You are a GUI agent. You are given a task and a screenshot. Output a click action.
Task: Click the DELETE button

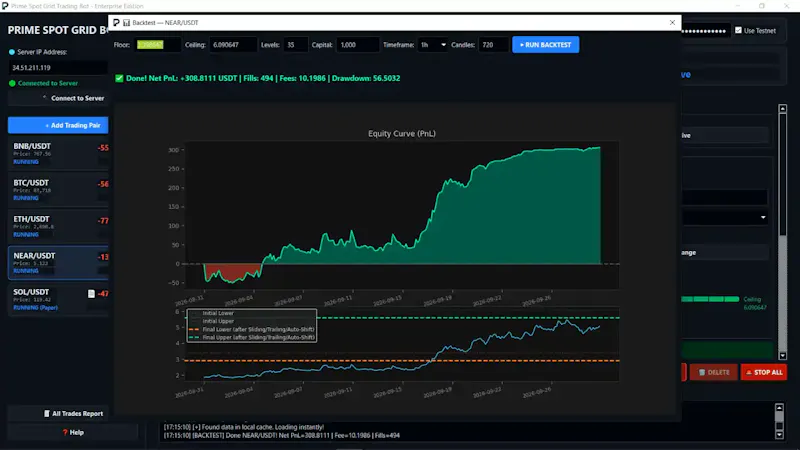(713, 372)
